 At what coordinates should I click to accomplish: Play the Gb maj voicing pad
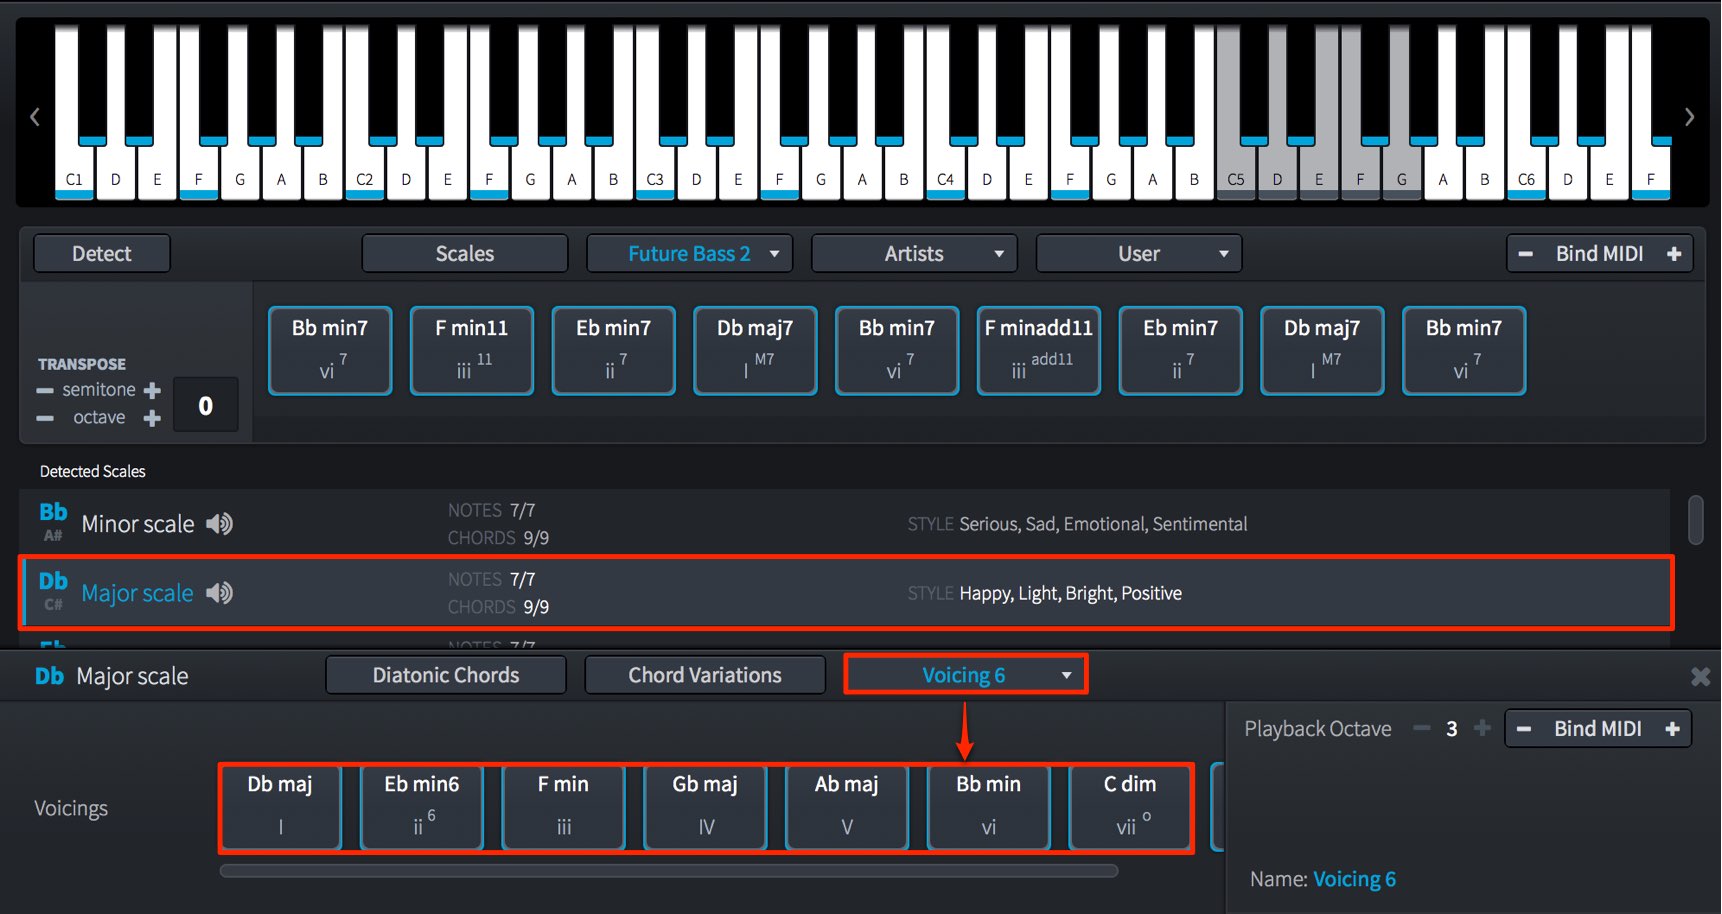coord(706,807)
